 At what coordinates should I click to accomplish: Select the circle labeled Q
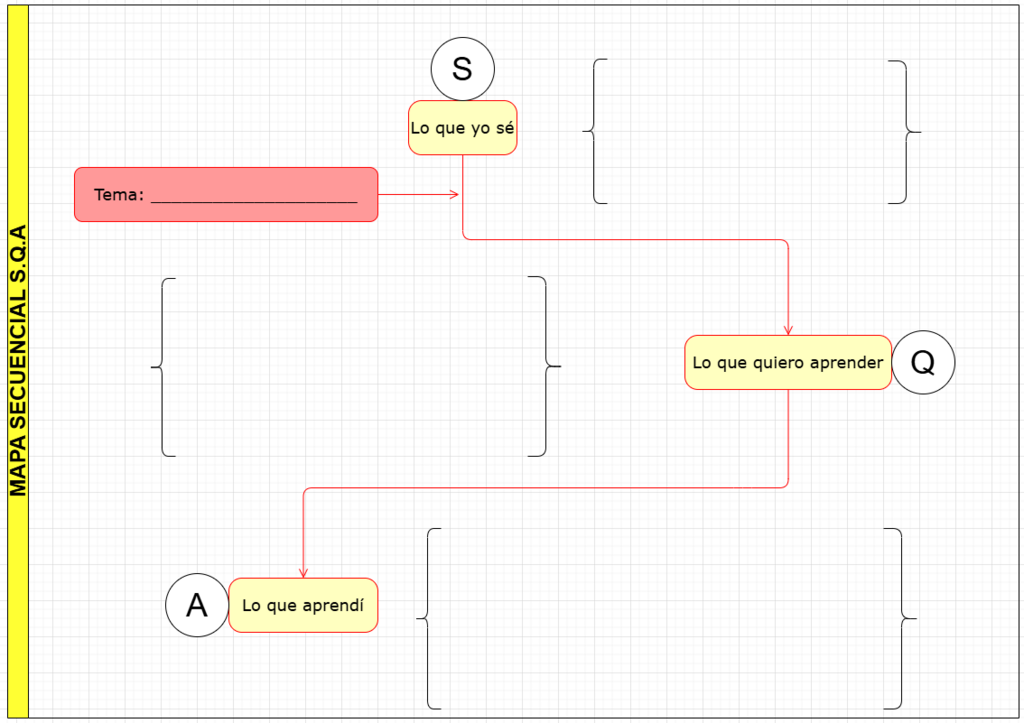[923, 362]
